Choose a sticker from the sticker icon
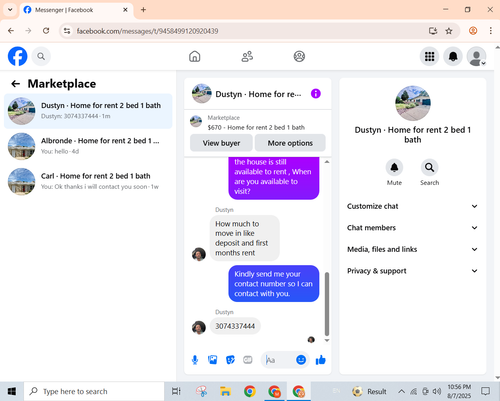The image size is (500, 401). click(x=230, y=360)
